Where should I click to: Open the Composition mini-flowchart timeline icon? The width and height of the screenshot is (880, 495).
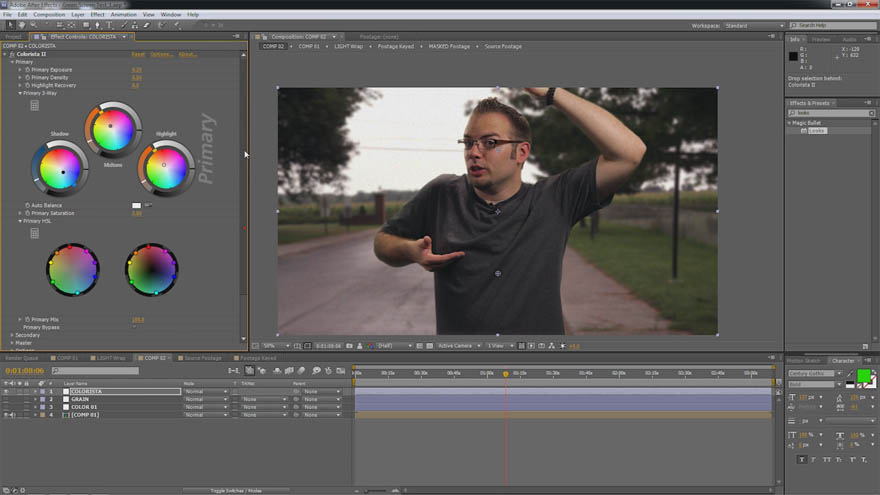(x=233, y=370)
